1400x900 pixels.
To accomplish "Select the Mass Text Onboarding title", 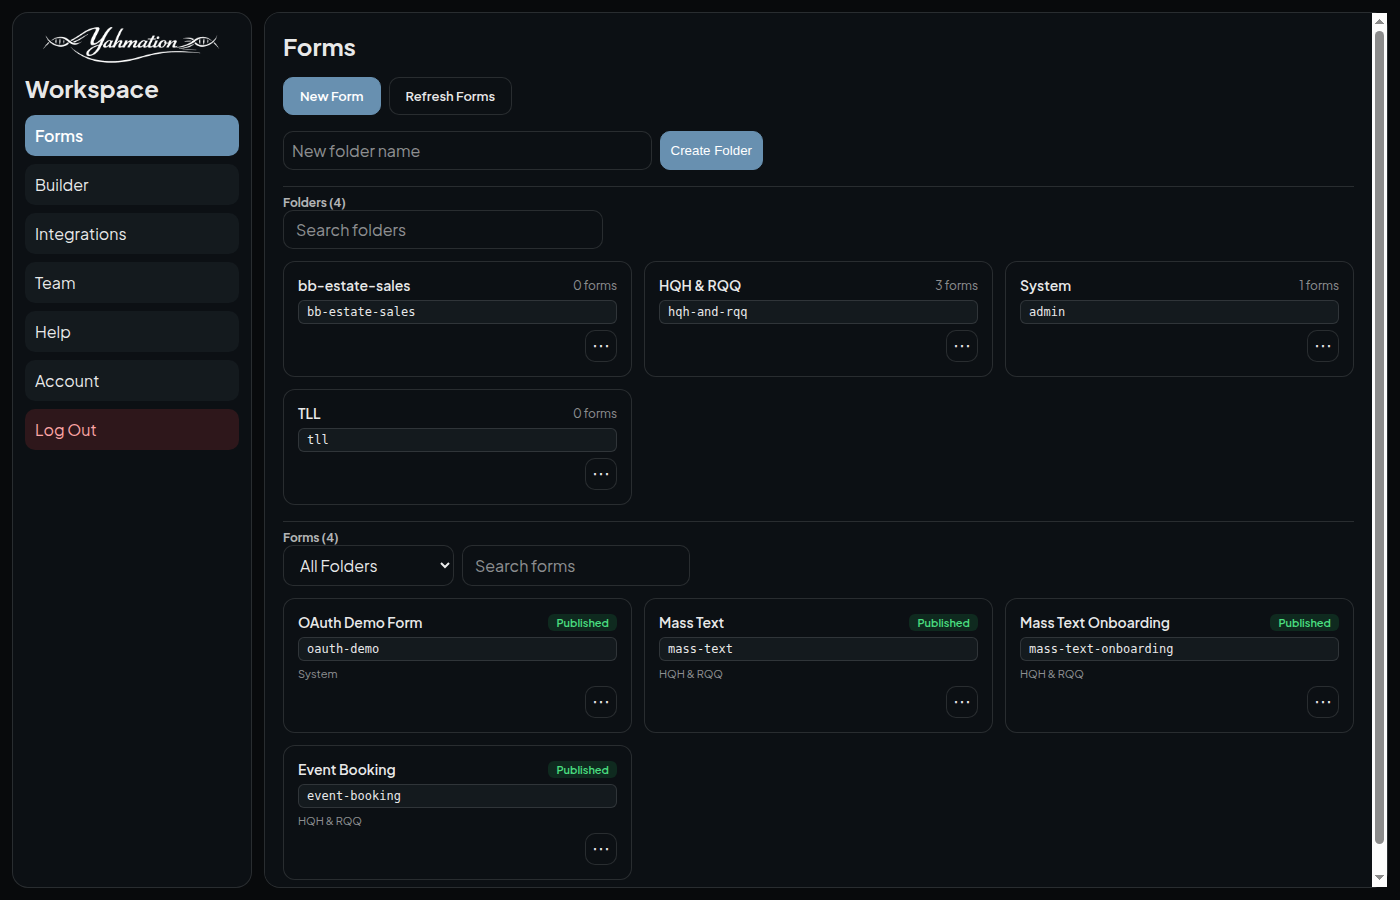I will click(x=1095, y=623).
